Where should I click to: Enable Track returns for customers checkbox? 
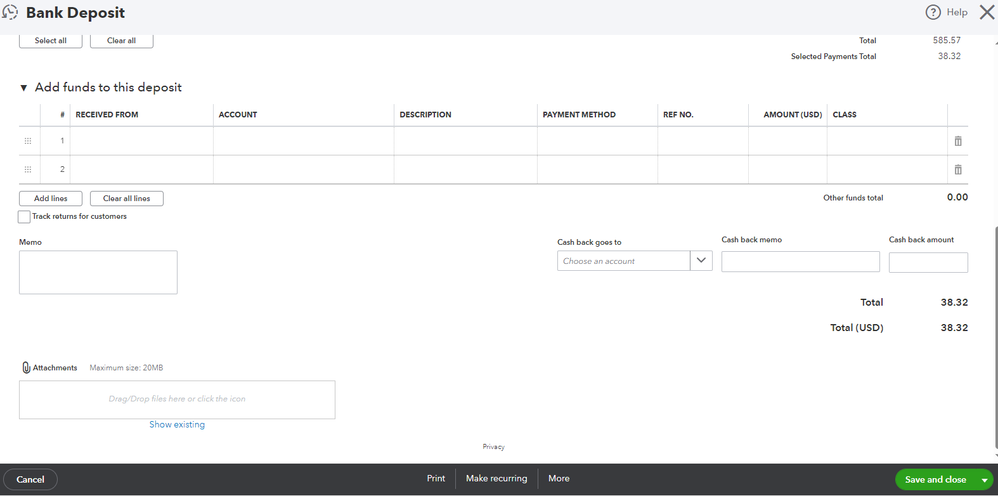point(24,217)
